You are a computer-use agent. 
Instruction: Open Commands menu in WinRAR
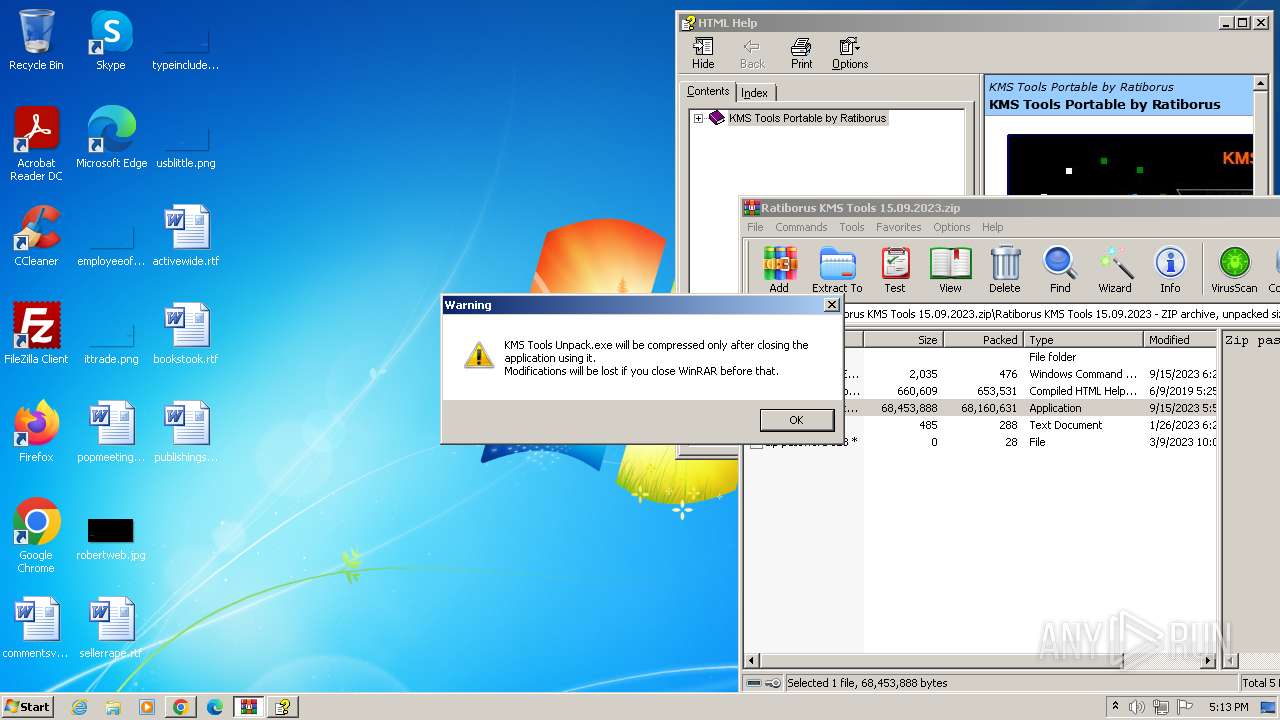[x=801, y=227]
